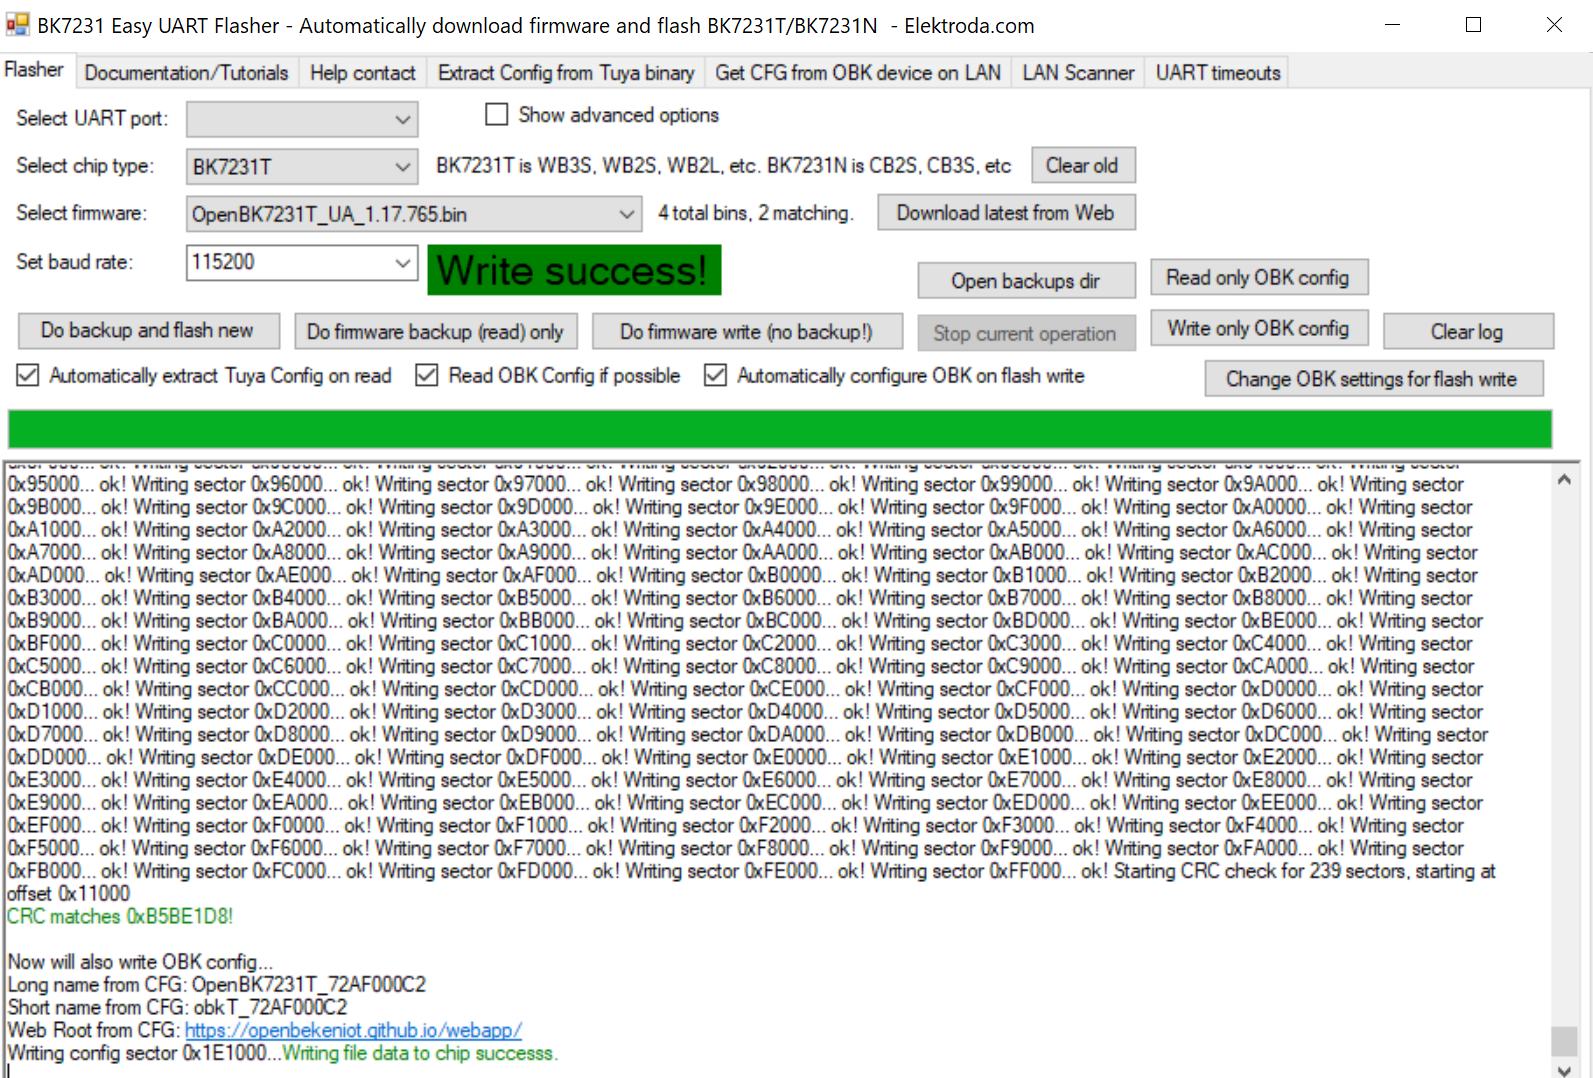Click the Clear log button

click(x=1467, y=332)
